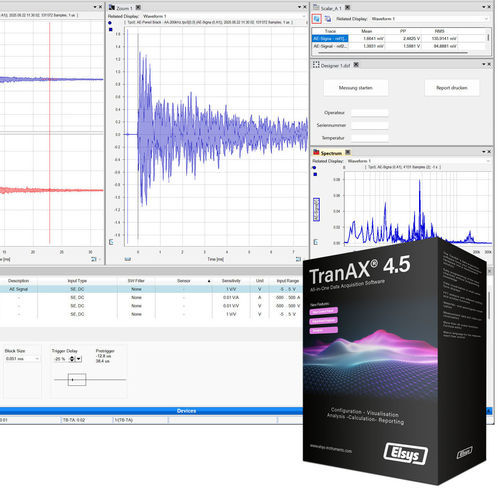Open the Designer panel options arrow
The width and height of the screenshot is (500, 500).
[x=484, y=64]
